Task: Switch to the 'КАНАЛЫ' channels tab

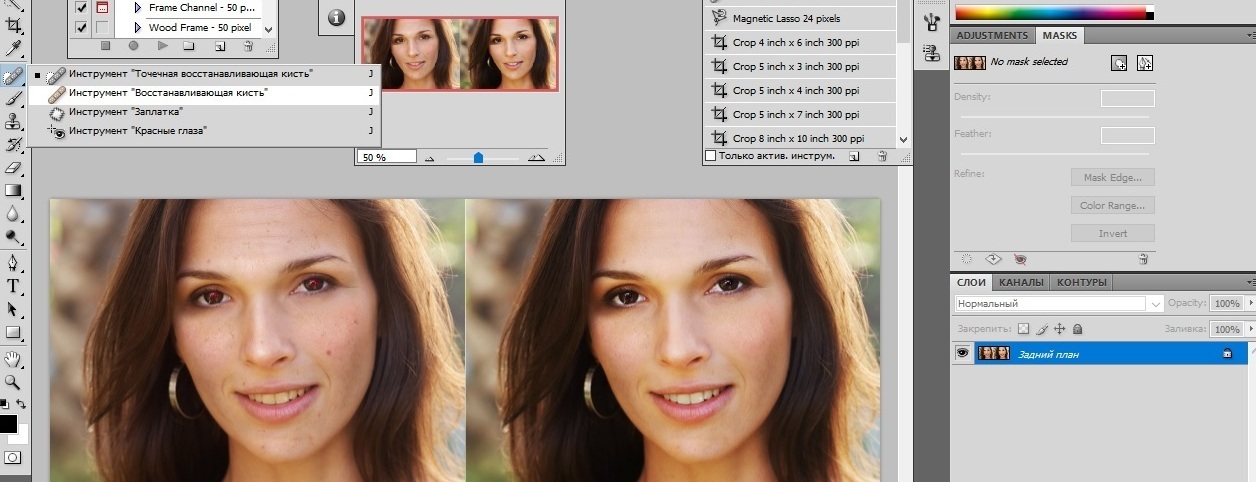Action: [x=1022, y=282]
